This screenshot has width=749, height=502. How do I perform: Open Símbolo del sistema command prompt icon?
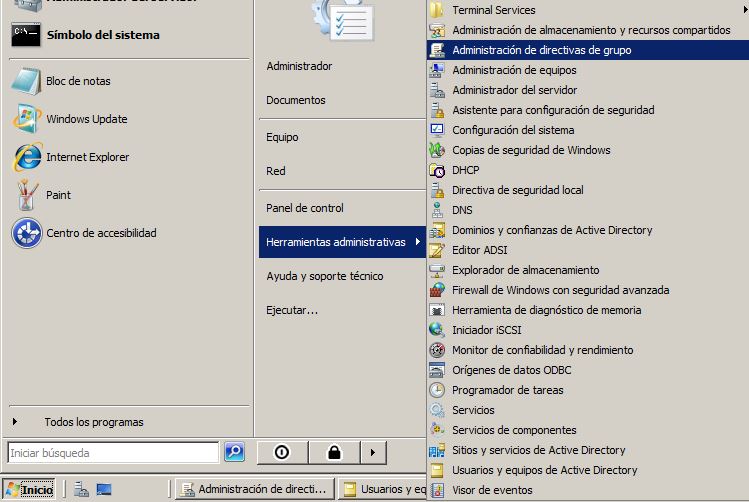point(26,35)
